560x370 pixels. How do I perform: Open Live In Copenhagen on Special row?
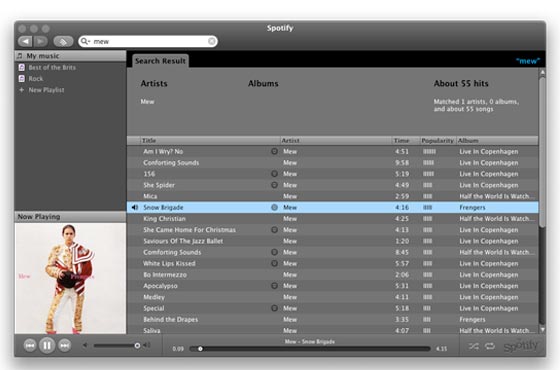489,308
